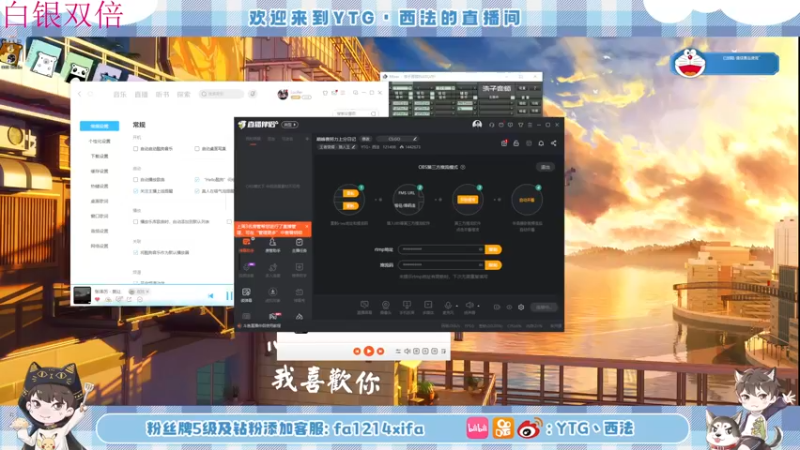The height and width of the screenshot is (450, 800).
Task: Click the share icon in streaming companion
Action: tap(554, 143)
